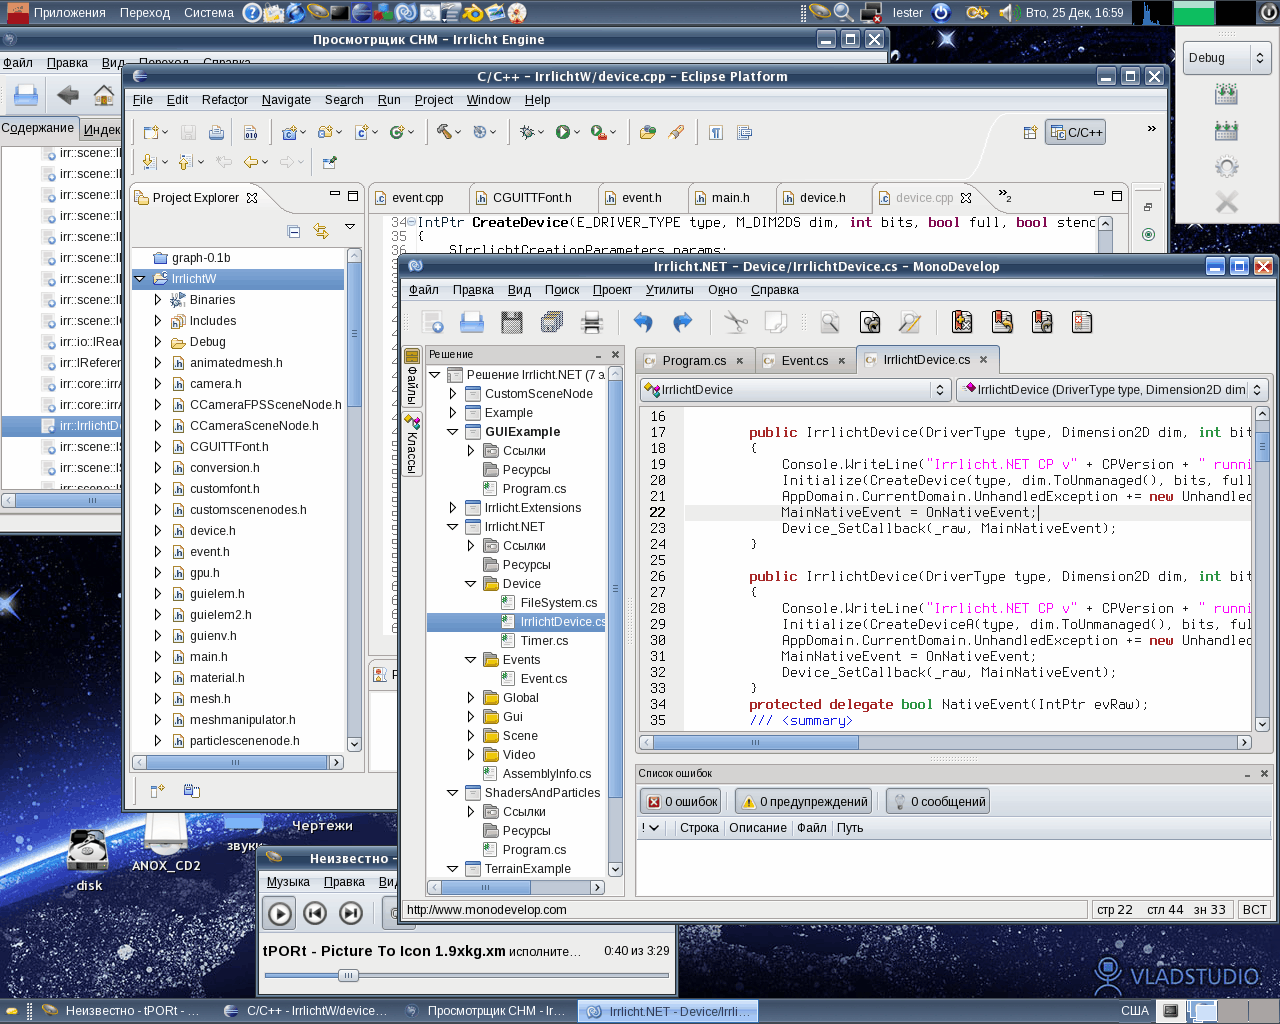The width and height of the screenshot is (1280, 1024).
Task: Toggle the '0 предупреждений' warnings filter
Action: (804, 801)
